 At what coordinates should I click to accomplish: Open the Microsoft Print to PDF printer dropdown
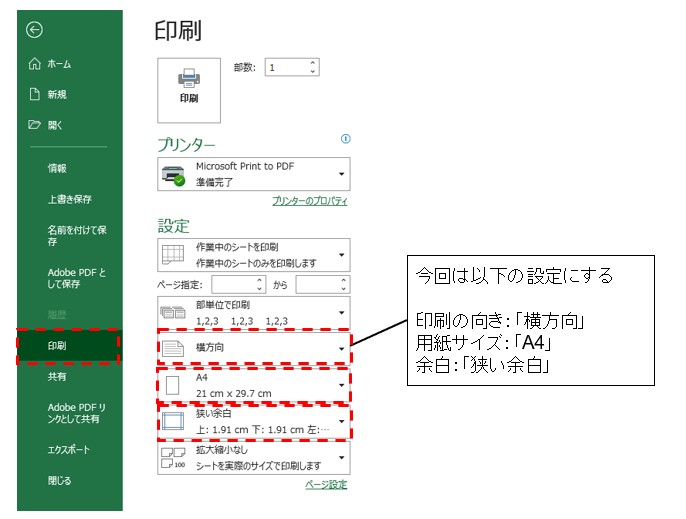254,175
